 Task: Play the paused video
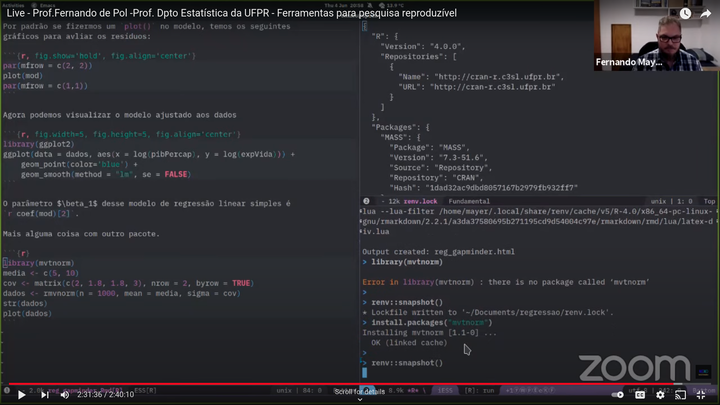(21, 394)
